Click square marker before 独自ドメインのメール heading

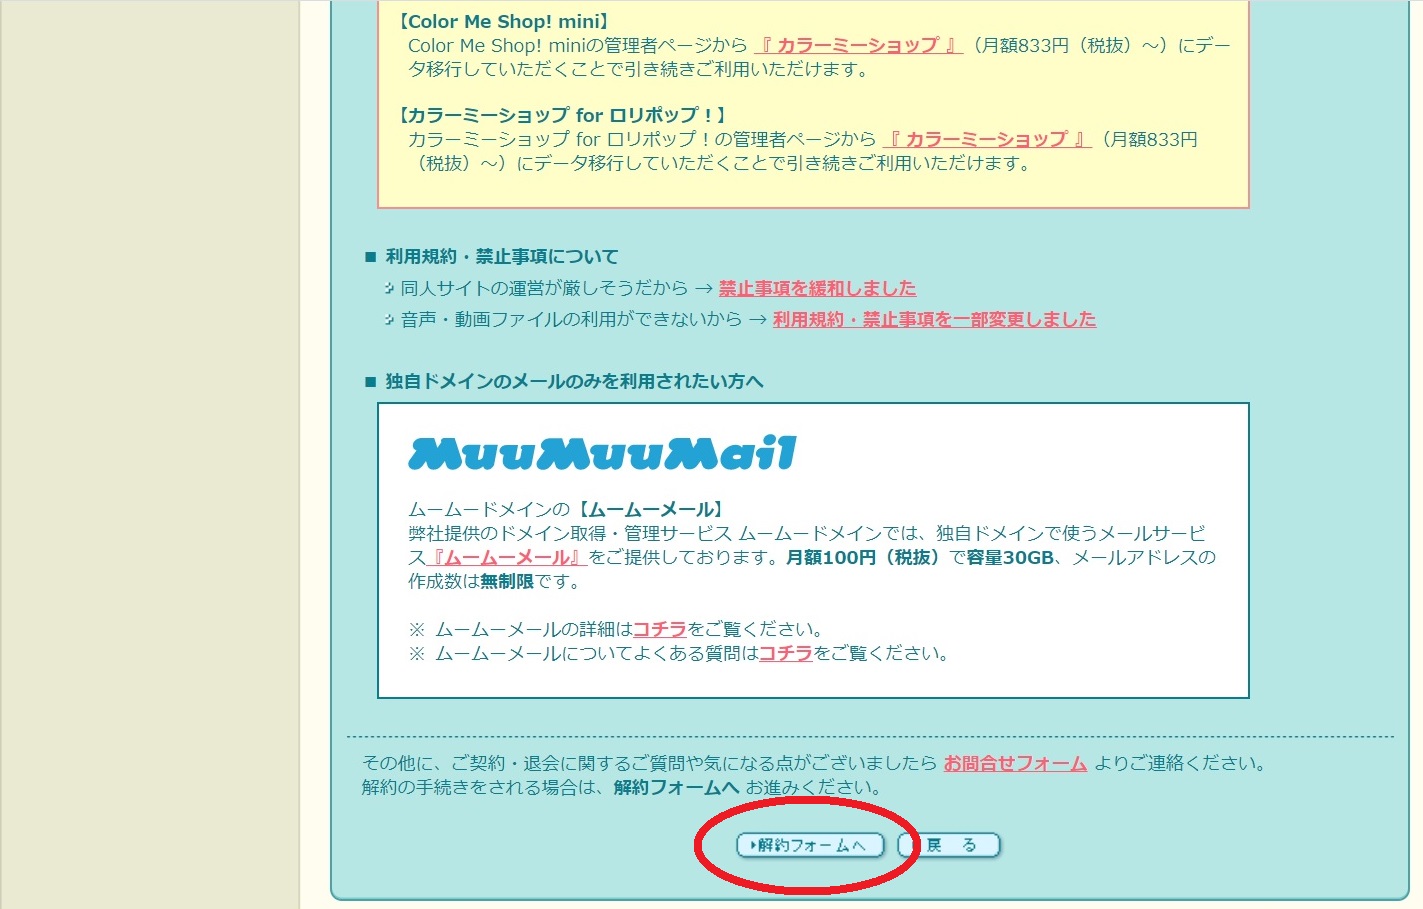click(x=371, y=383)
